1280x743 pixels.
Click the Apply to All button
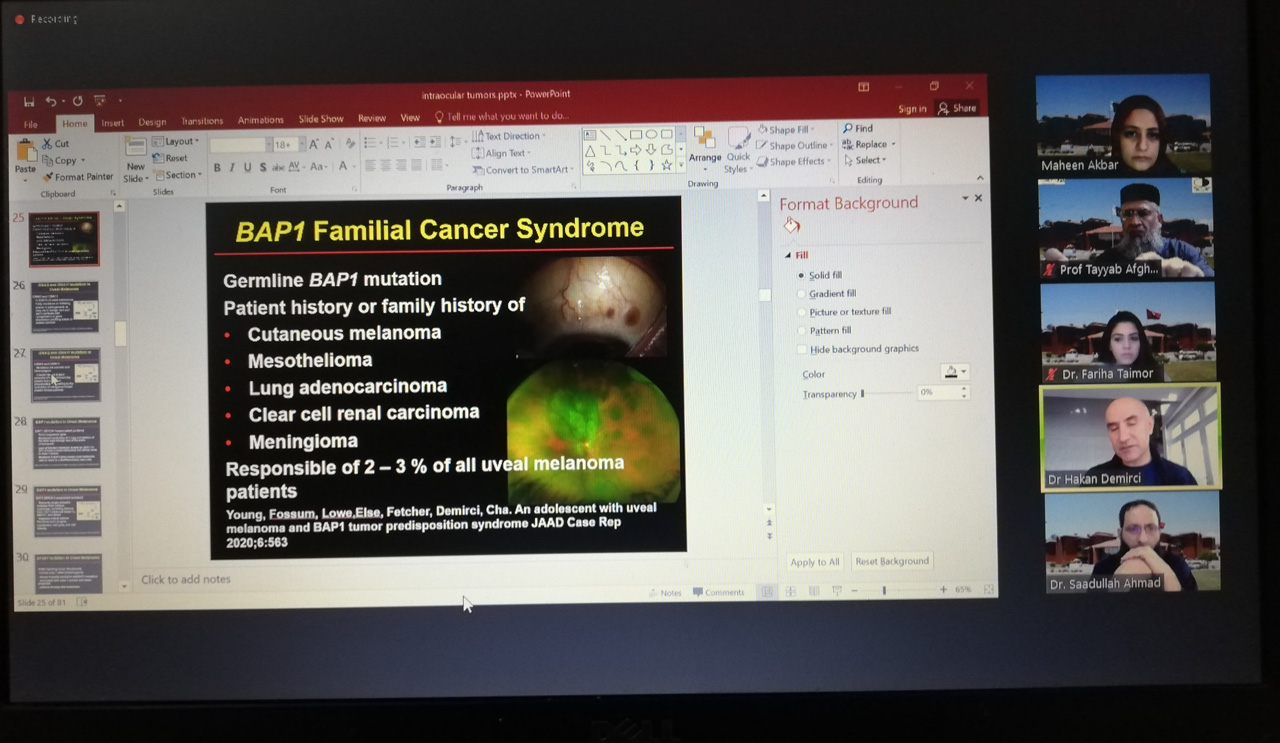tap(815, 562)
